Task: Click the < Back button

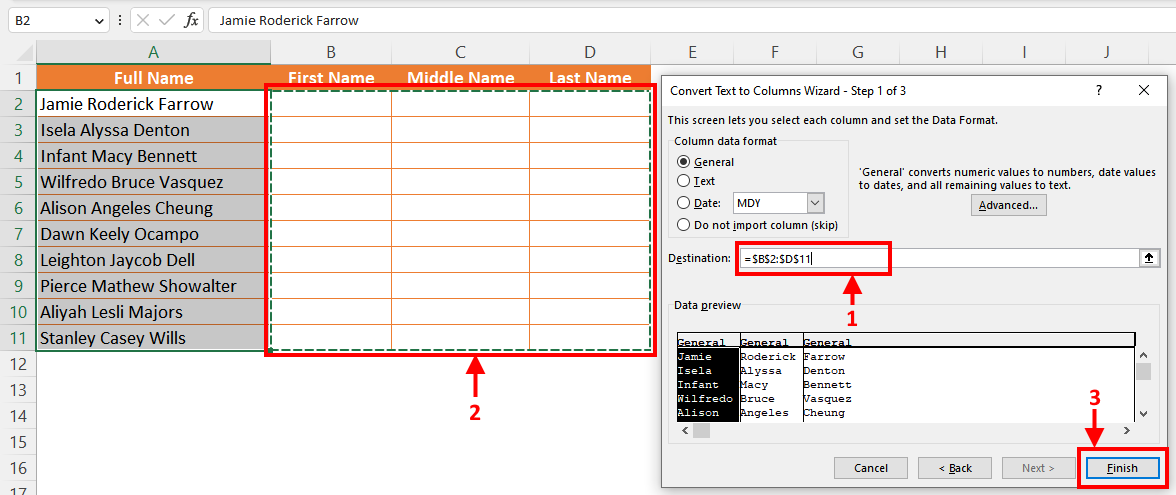Action: pyautogui.click(x=955, y=468)
